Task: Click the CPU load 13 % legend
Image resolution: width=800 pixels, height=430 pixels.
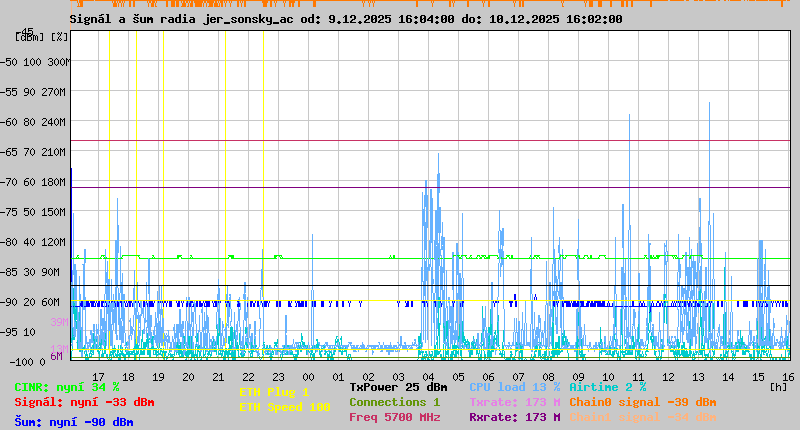Action: [x=514, y=386]
